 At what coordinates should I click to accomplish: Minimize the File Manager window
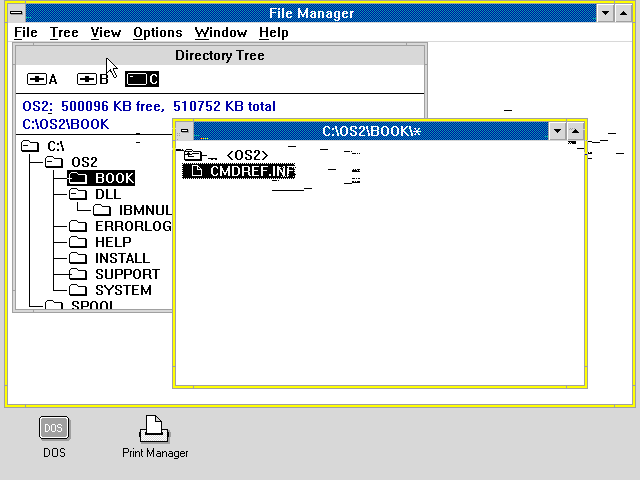click(606, 13)
